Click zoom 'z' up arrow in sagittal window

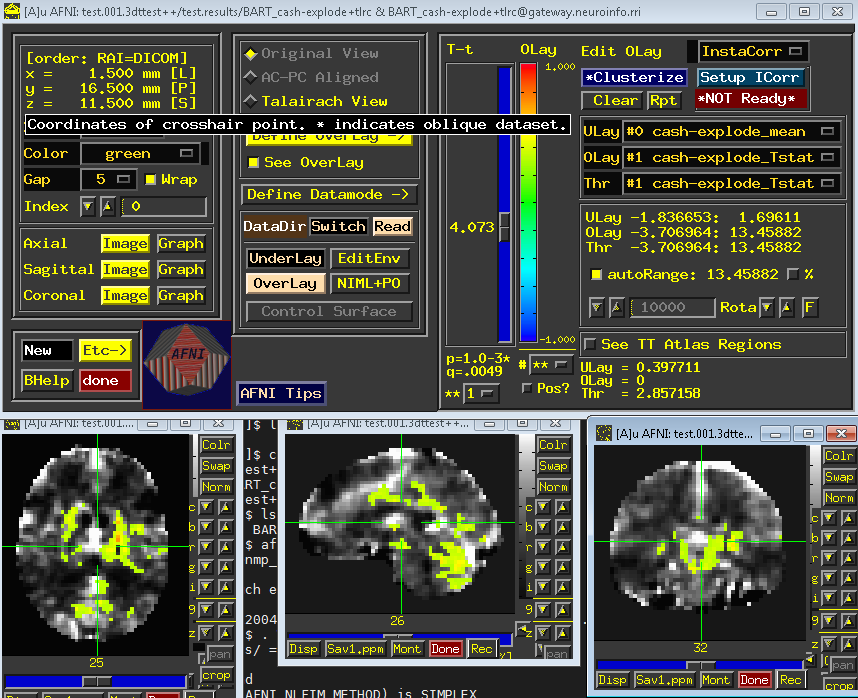pyautogui.click(x=562, y=632)
